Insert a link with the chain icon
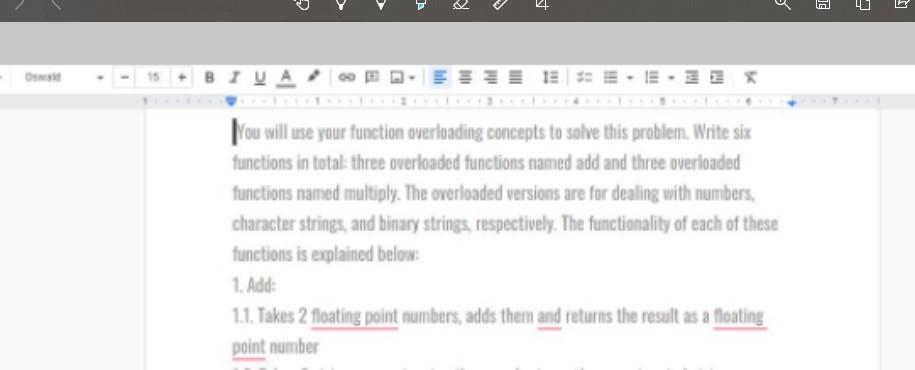 click(x=347, y=77)
